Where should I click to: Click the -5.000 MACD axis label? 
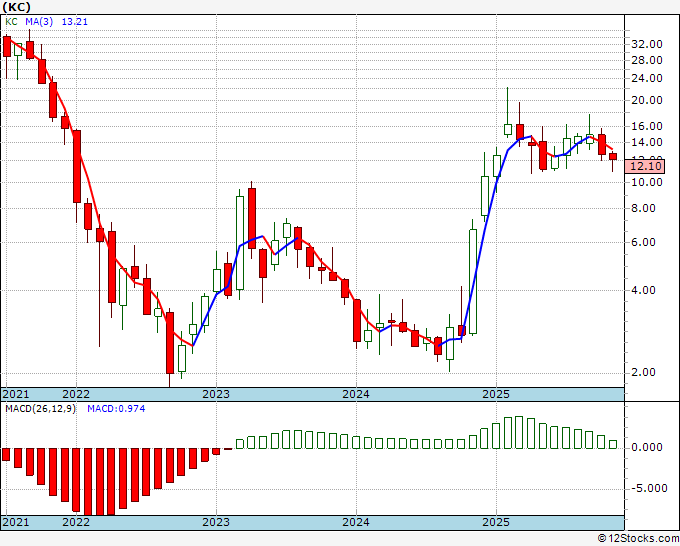pyautogui.click(x=649, y=488)
